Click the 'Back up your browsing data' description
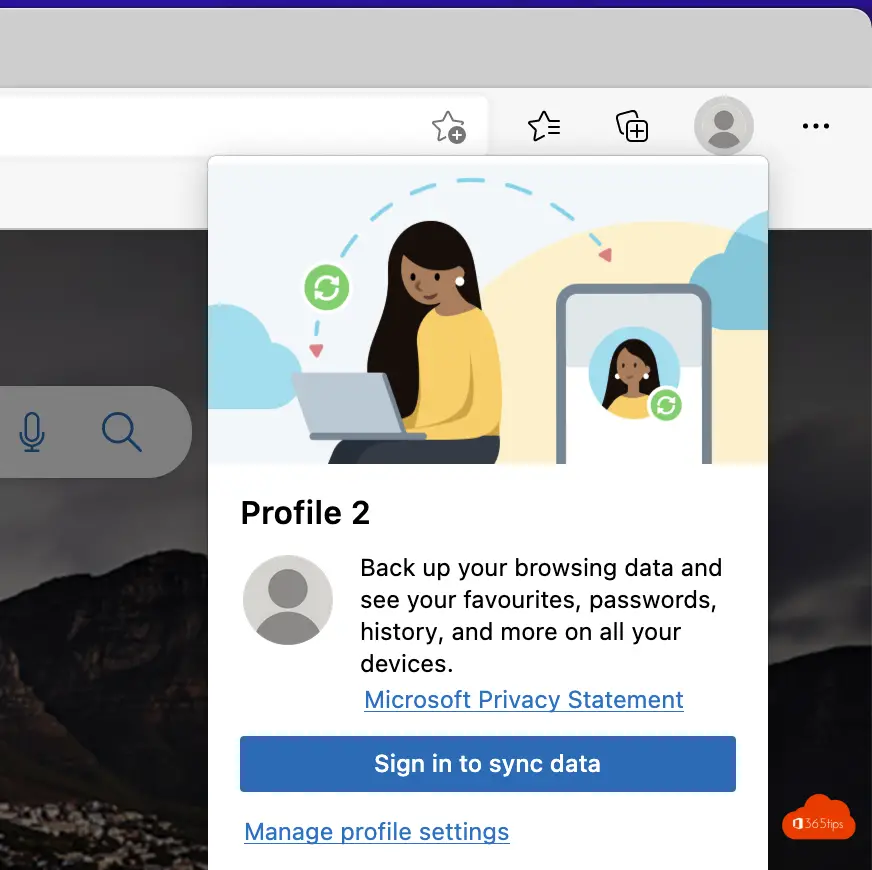The image size is (872, 870). coord(541,616)
